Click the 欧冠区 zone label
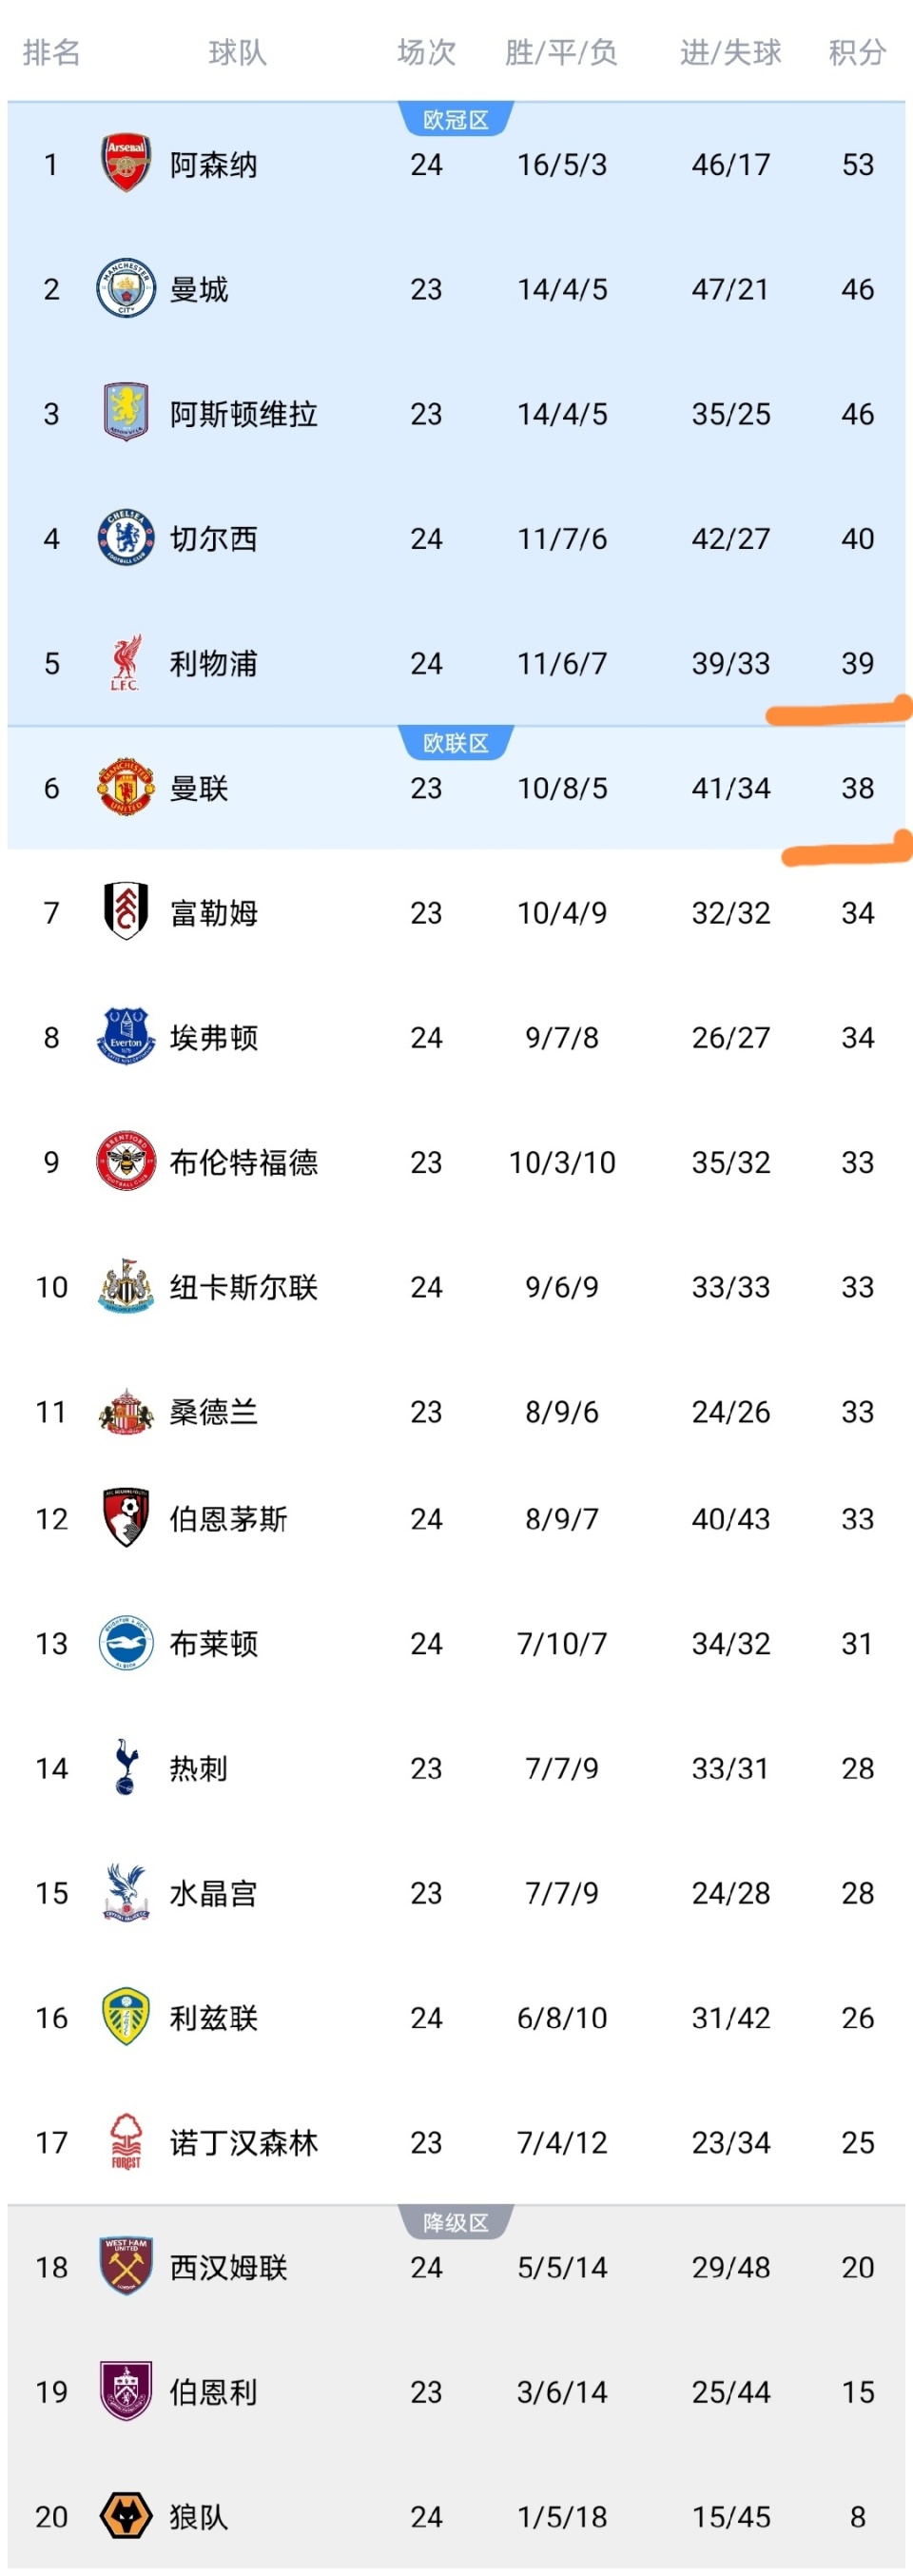913x2576 pixels. (456, 120)
